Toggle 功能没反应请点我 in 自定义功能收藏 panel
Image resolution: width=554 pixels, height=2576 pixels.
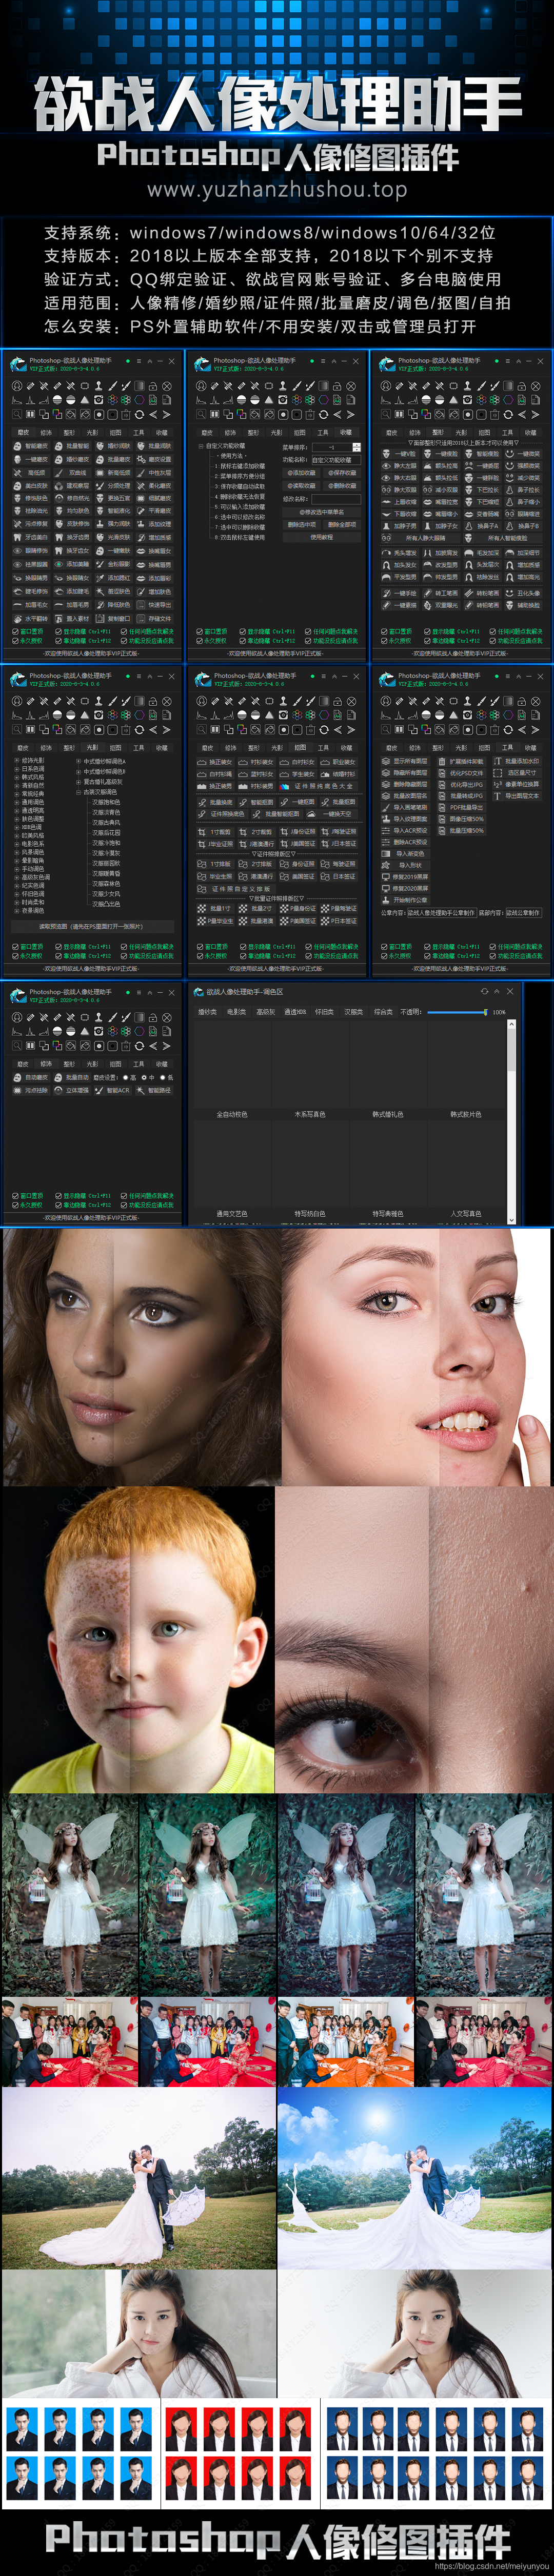(332, 641)
